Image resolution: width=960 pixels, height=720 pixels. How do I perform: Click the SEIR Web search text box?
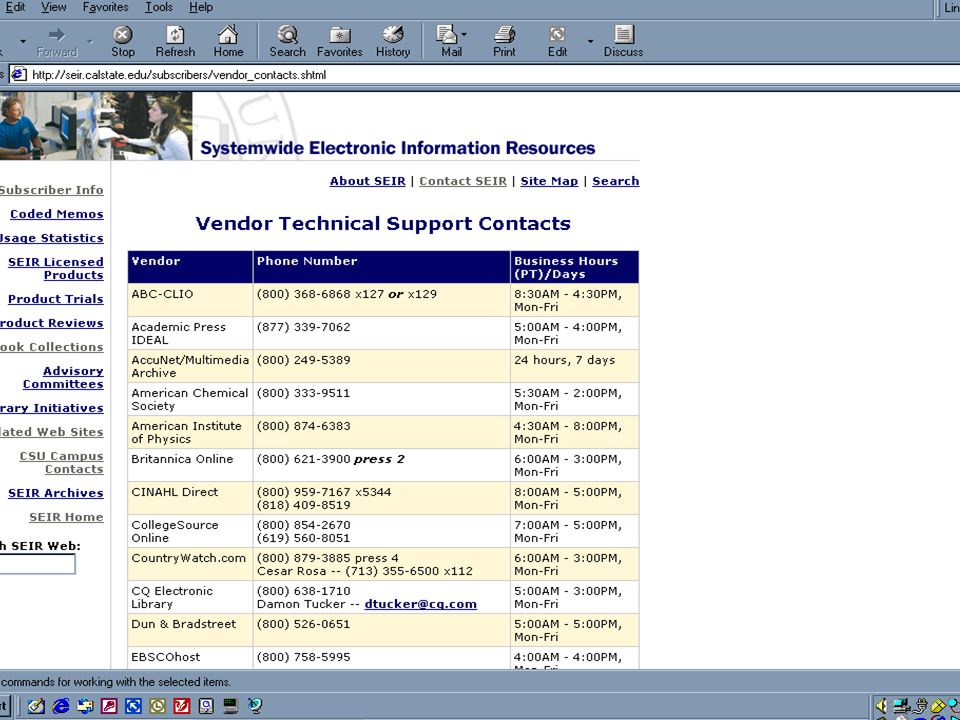click(37, 564)
